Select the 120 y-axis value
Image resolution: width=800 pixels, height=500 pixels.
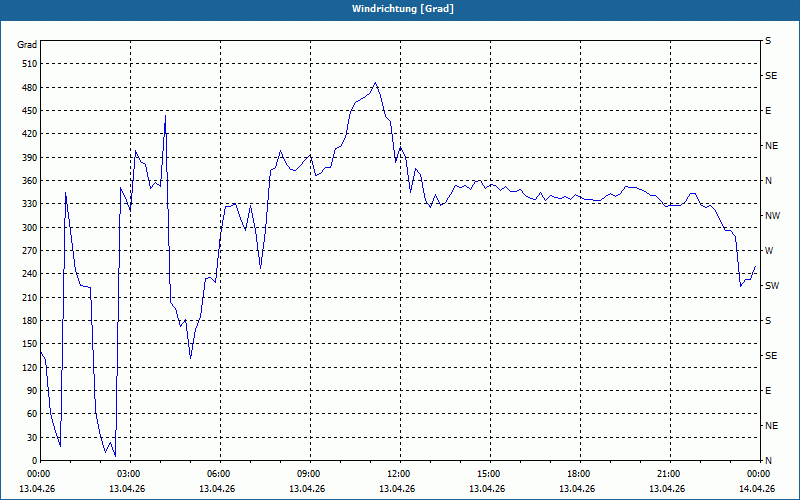30,367
